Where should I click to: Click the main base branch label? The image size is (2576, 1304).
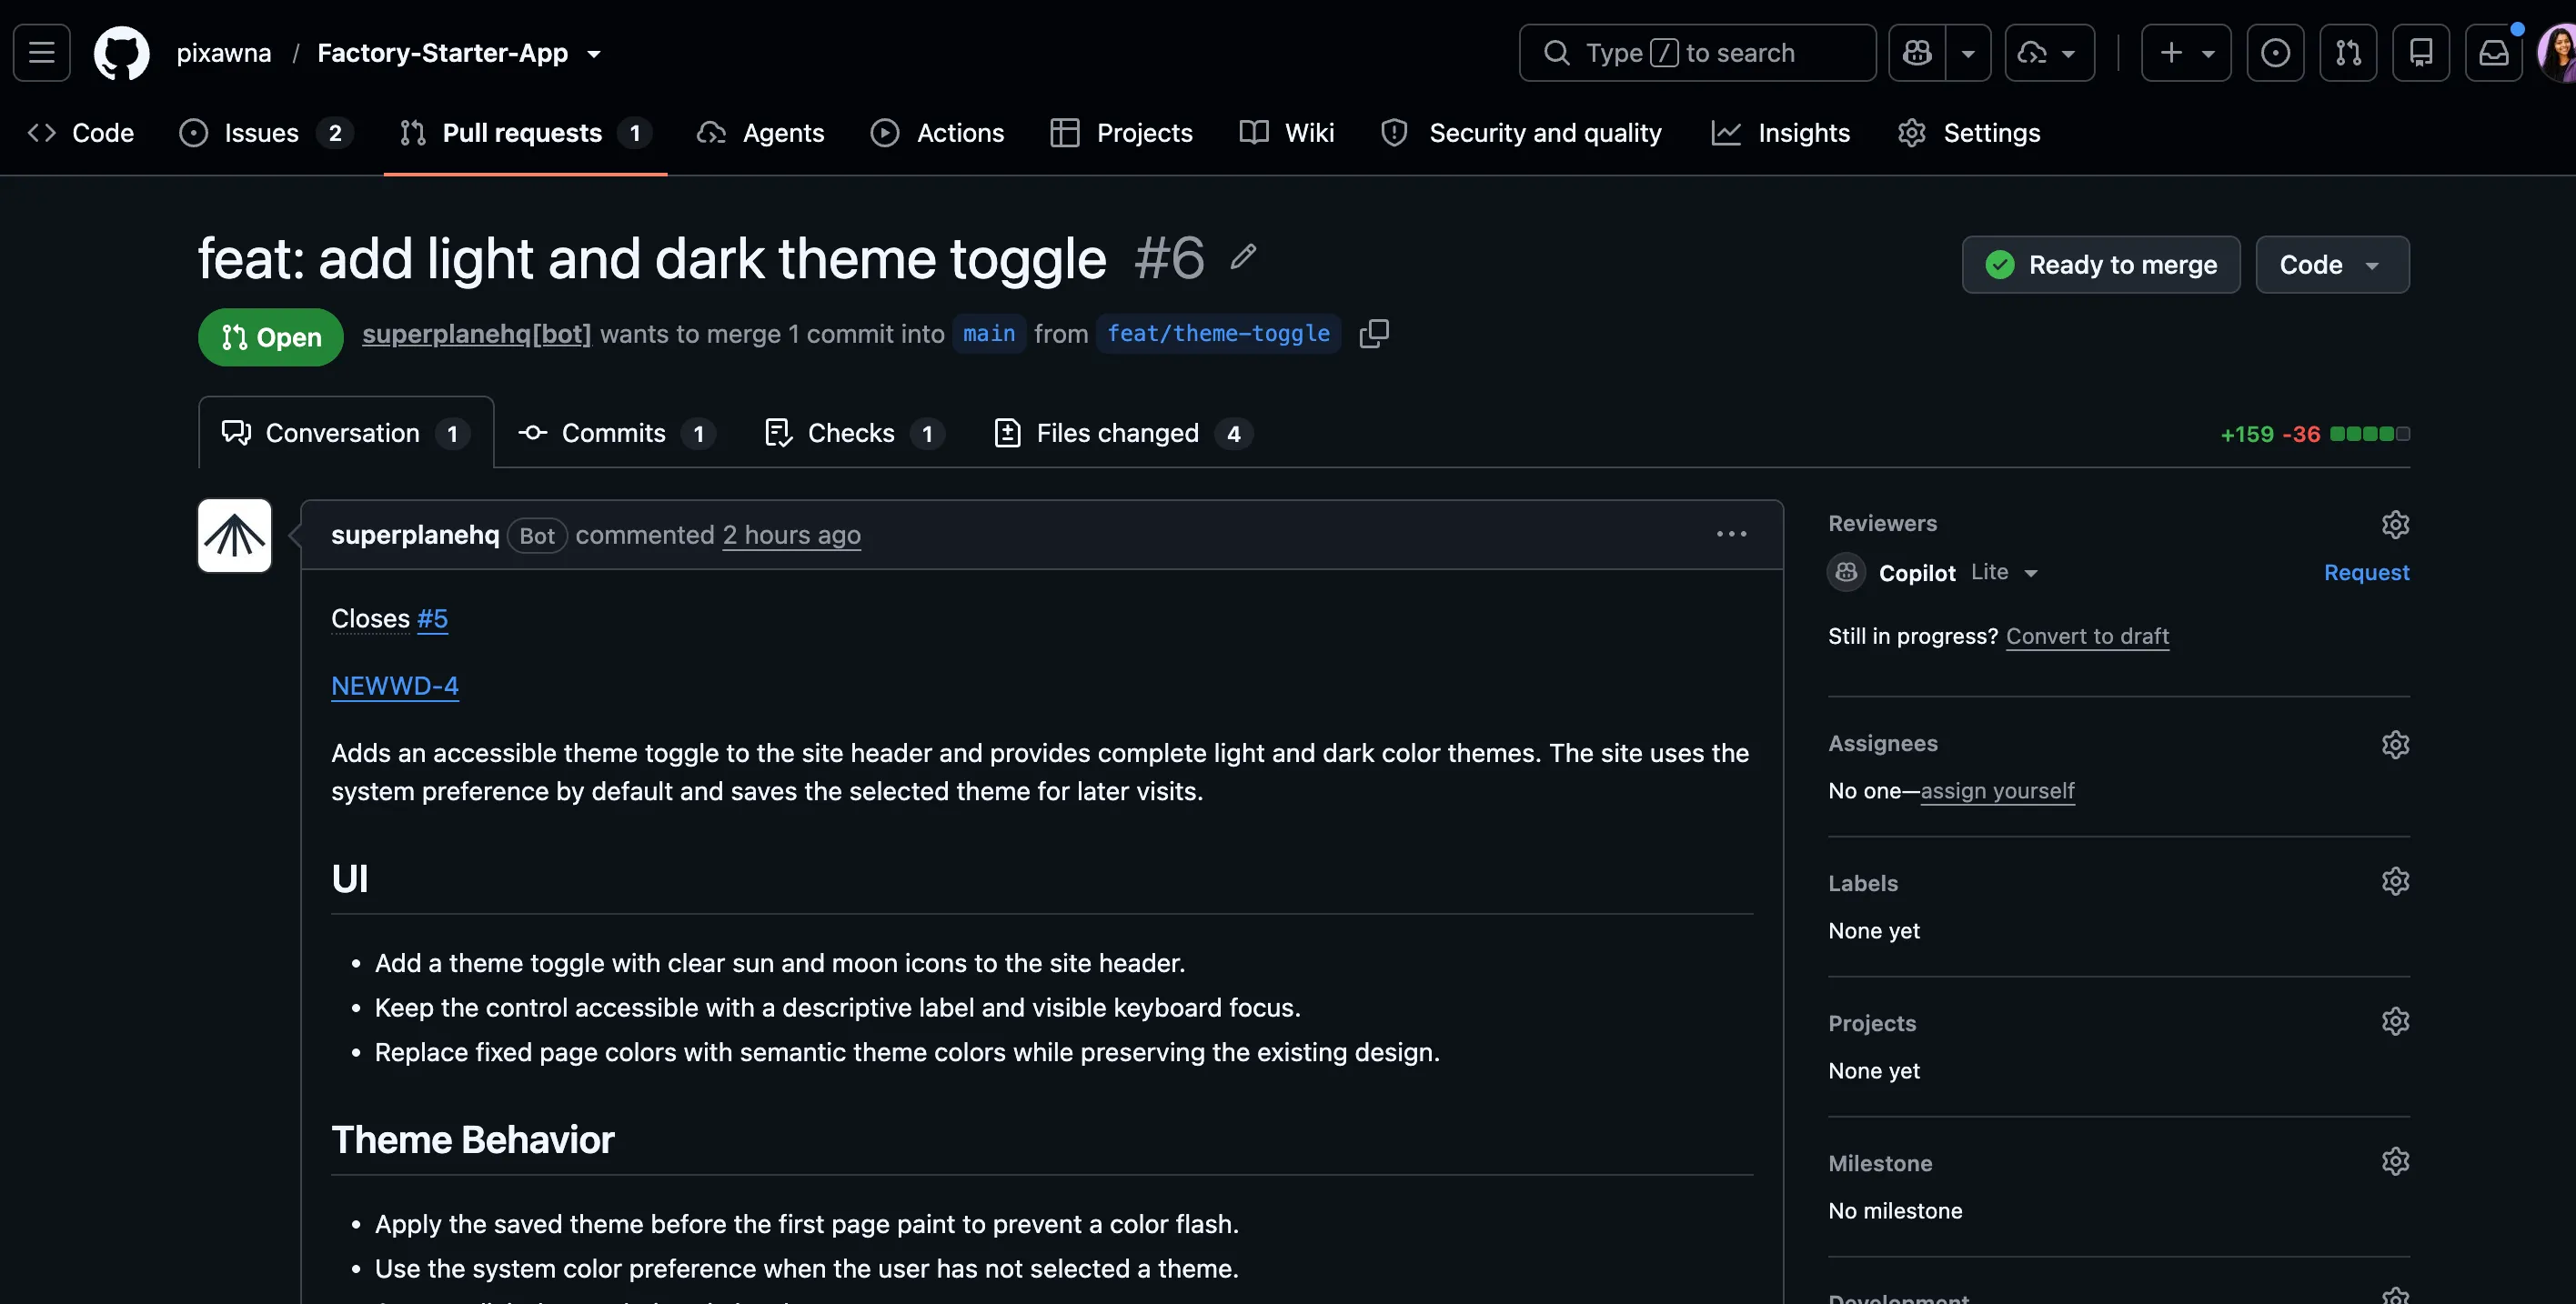click(x=989, y=334)
